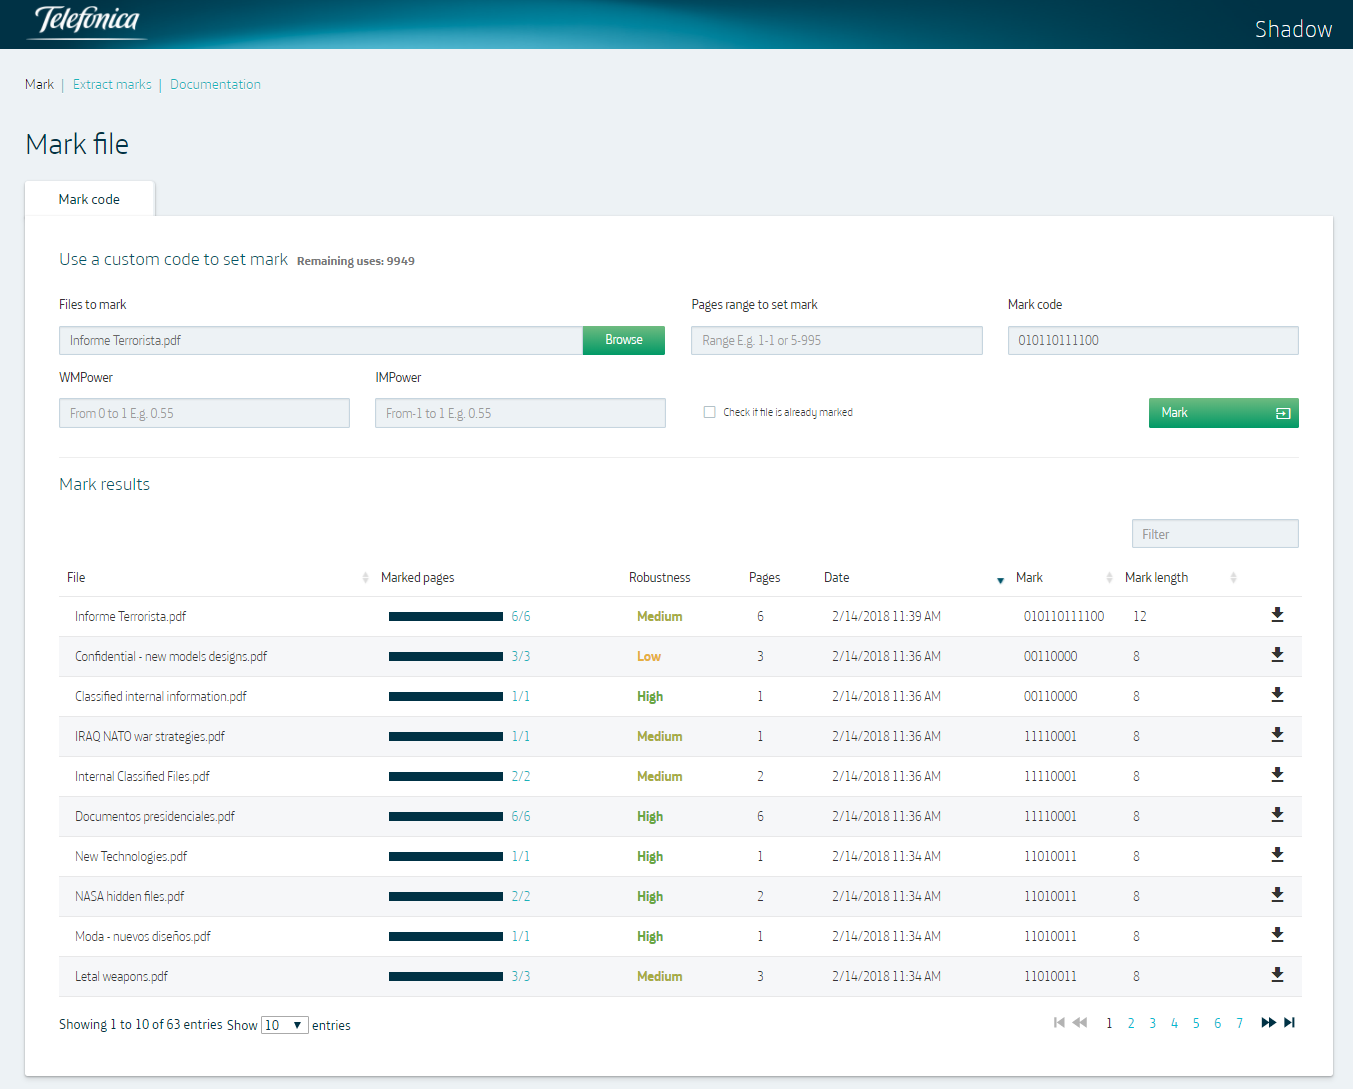This screenshot has width=1353, height=1089.
Task: Open the Mark navigation item
Action: (x=39, y=84)
